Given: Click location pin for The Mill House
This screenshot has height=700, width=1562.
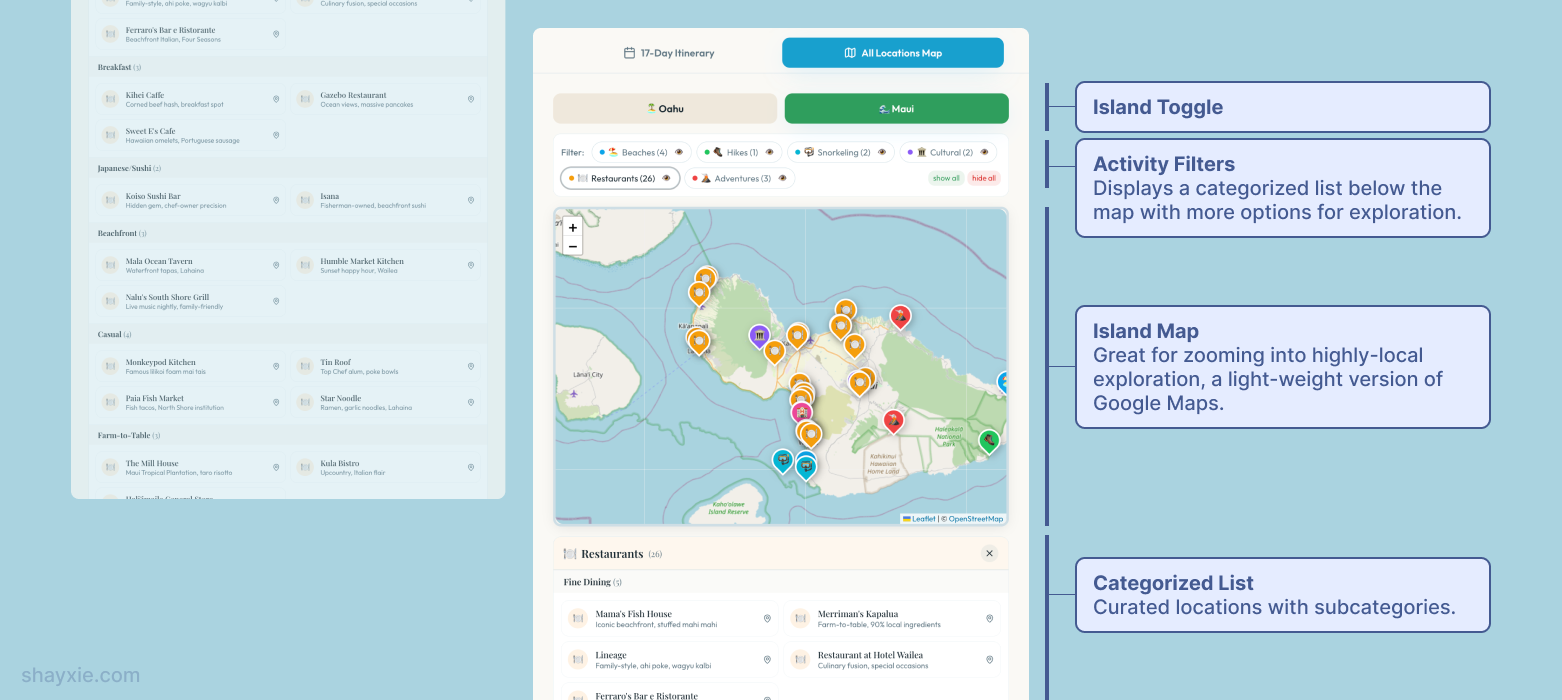Looking at the screenshot, I should [x=276, y=467].
